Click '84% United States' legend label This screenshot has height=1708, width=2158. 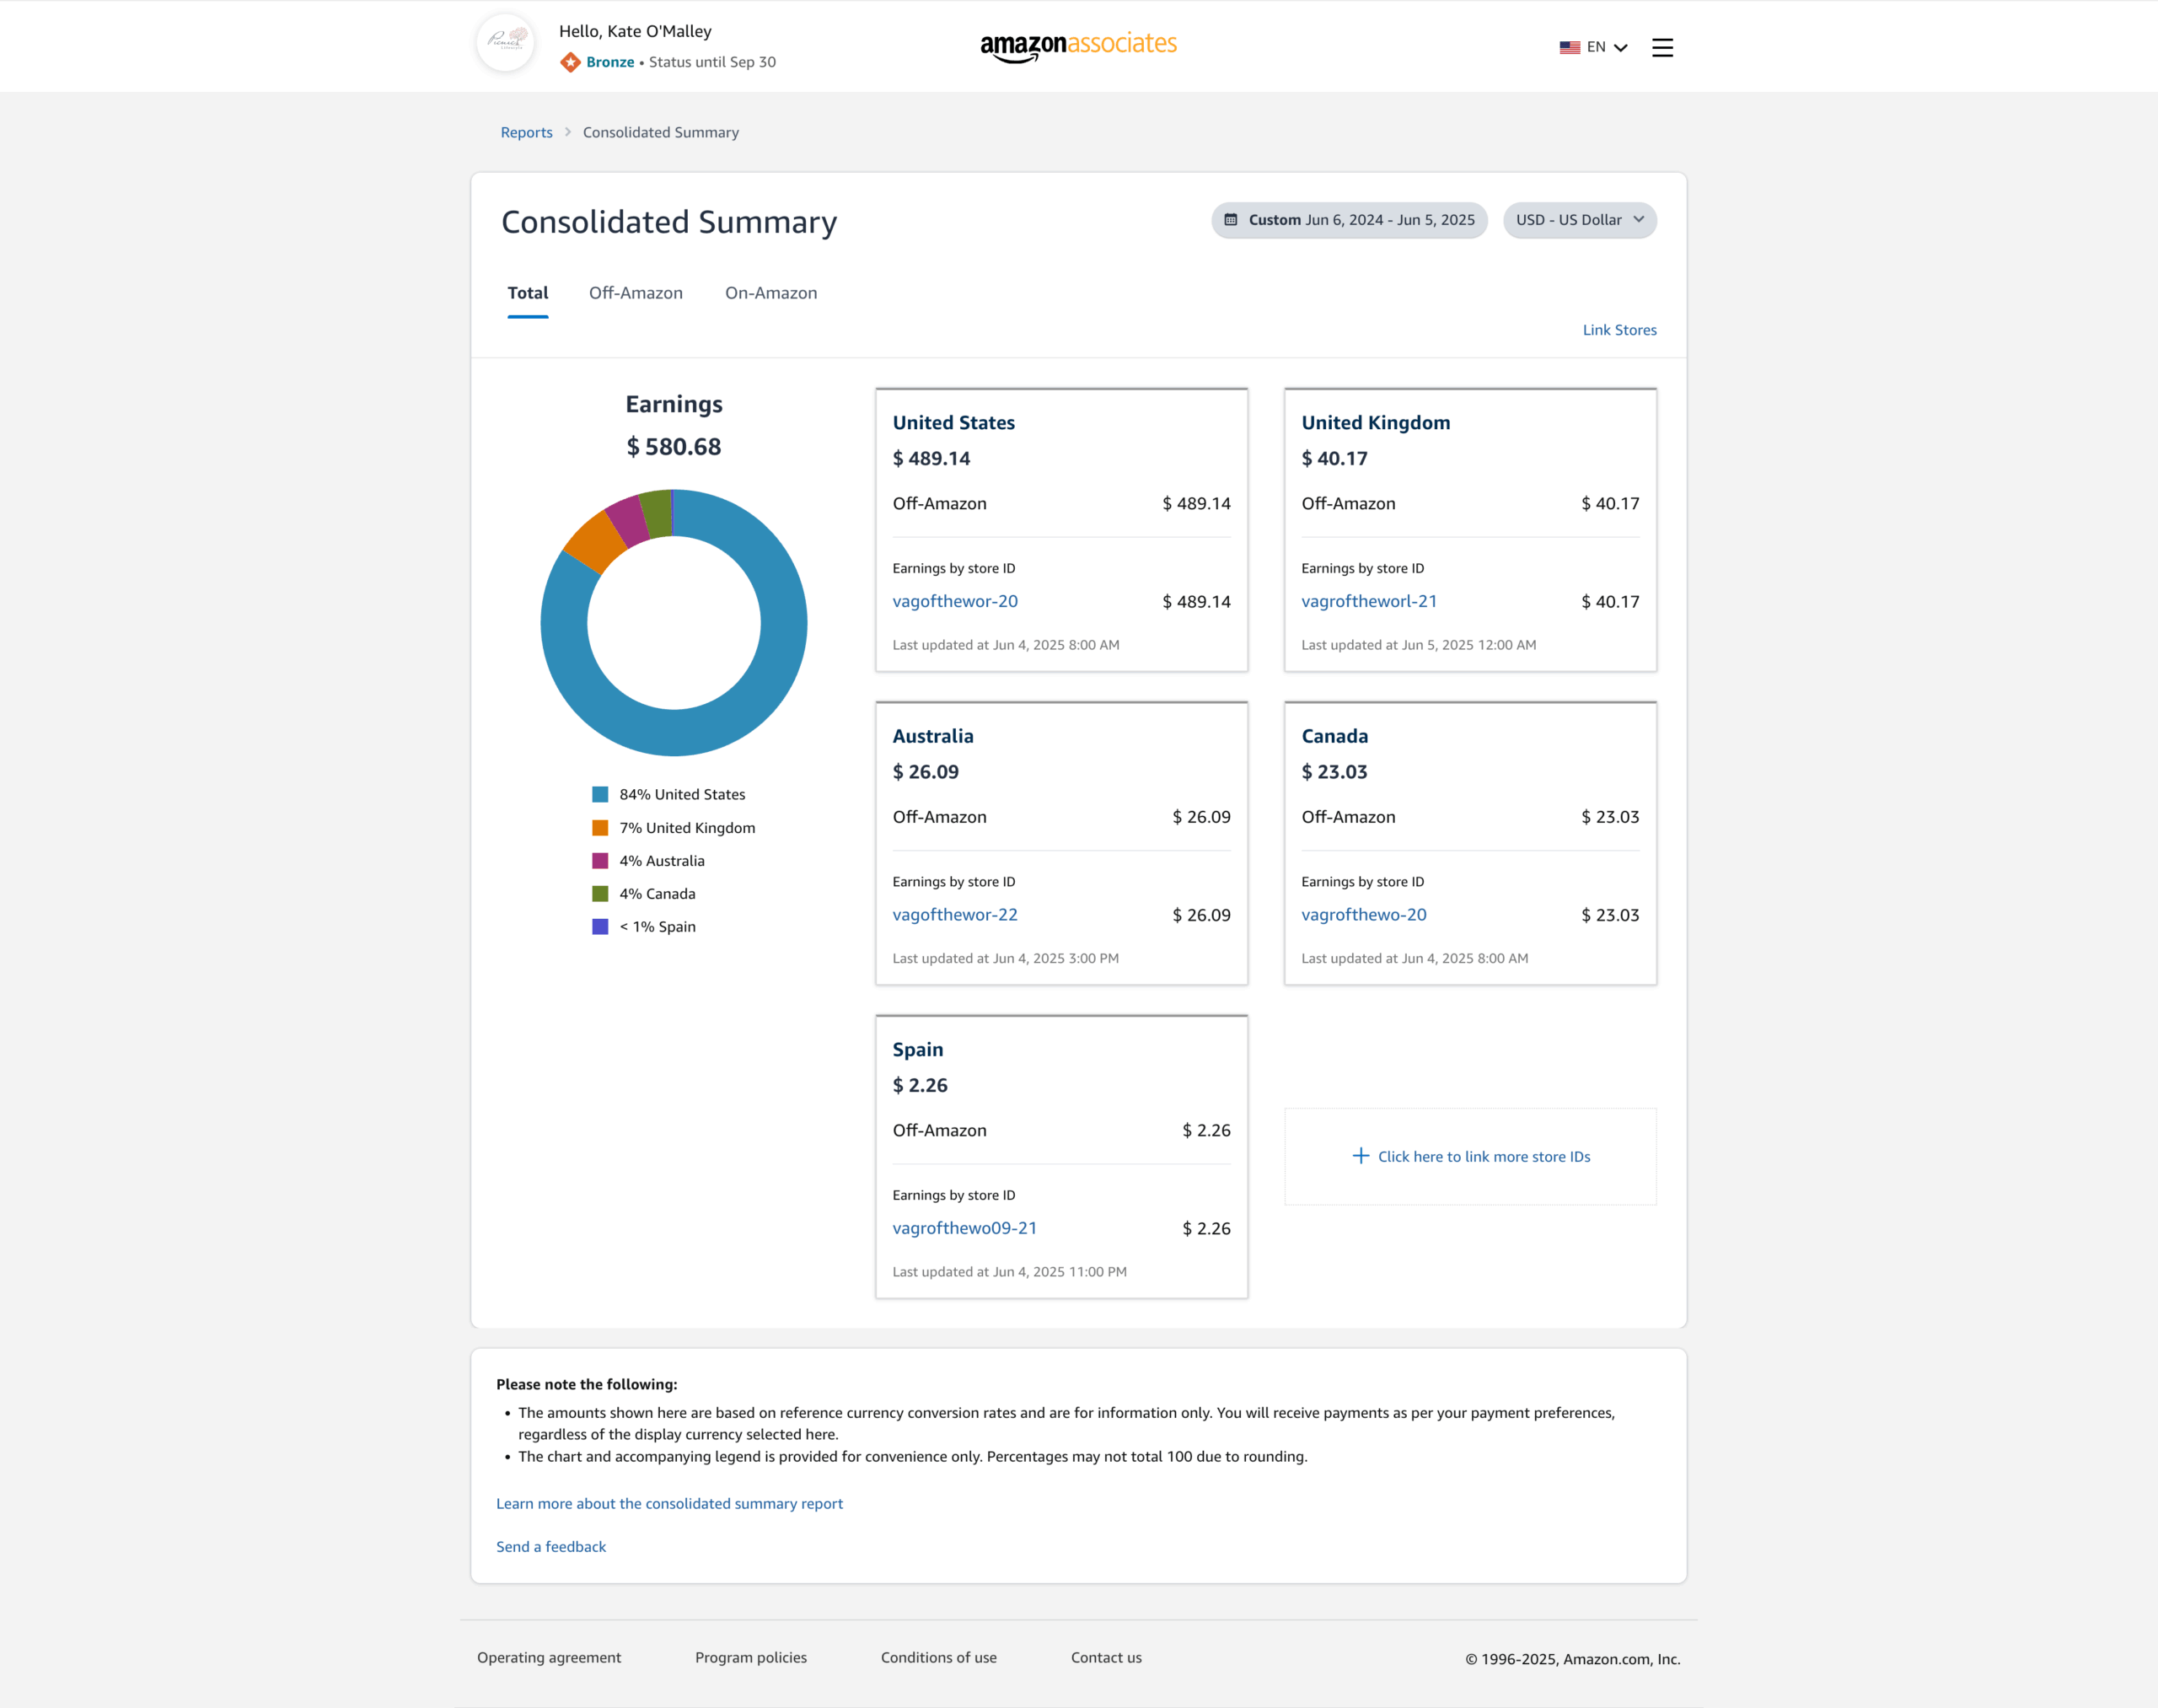pos(682,794)
